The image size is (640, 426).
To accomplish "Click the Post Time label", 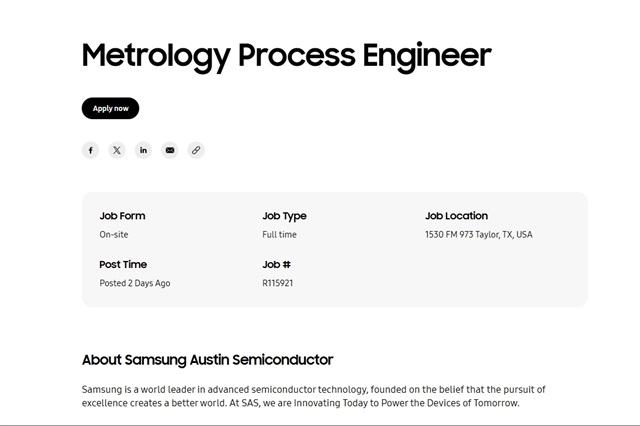I will click(123, 265).
